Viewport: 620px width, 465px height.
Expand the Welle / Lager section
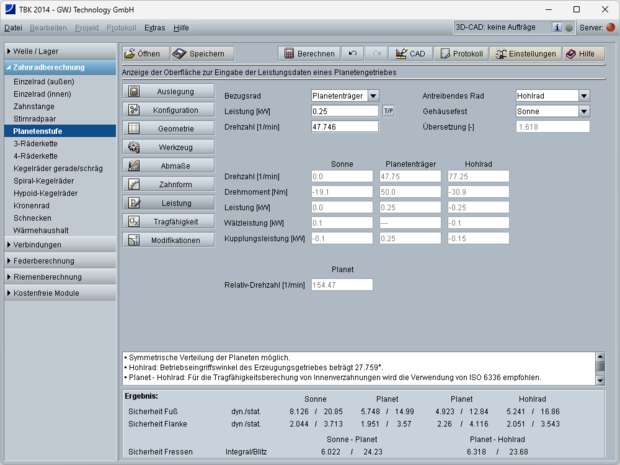(x=59, y=50)
